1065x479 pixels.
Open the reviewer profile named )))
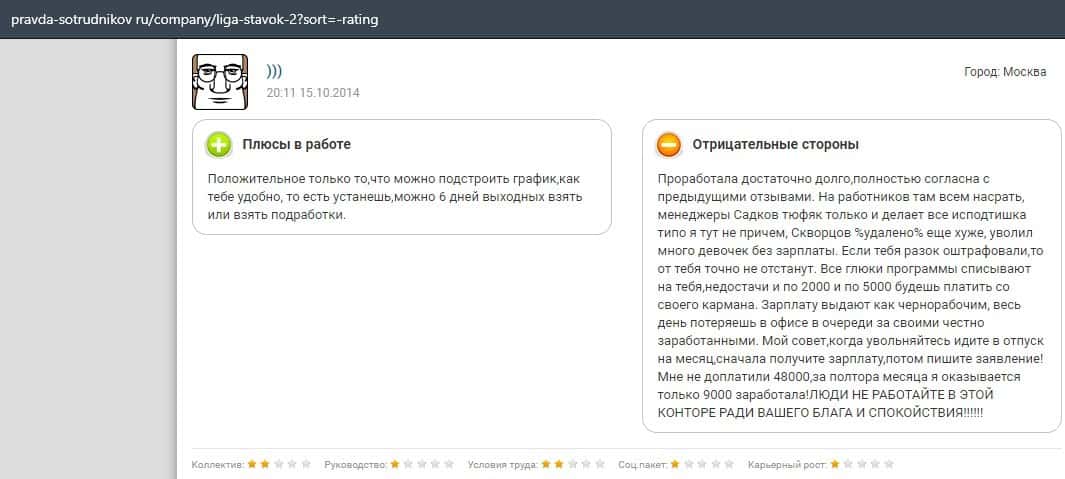274,72
